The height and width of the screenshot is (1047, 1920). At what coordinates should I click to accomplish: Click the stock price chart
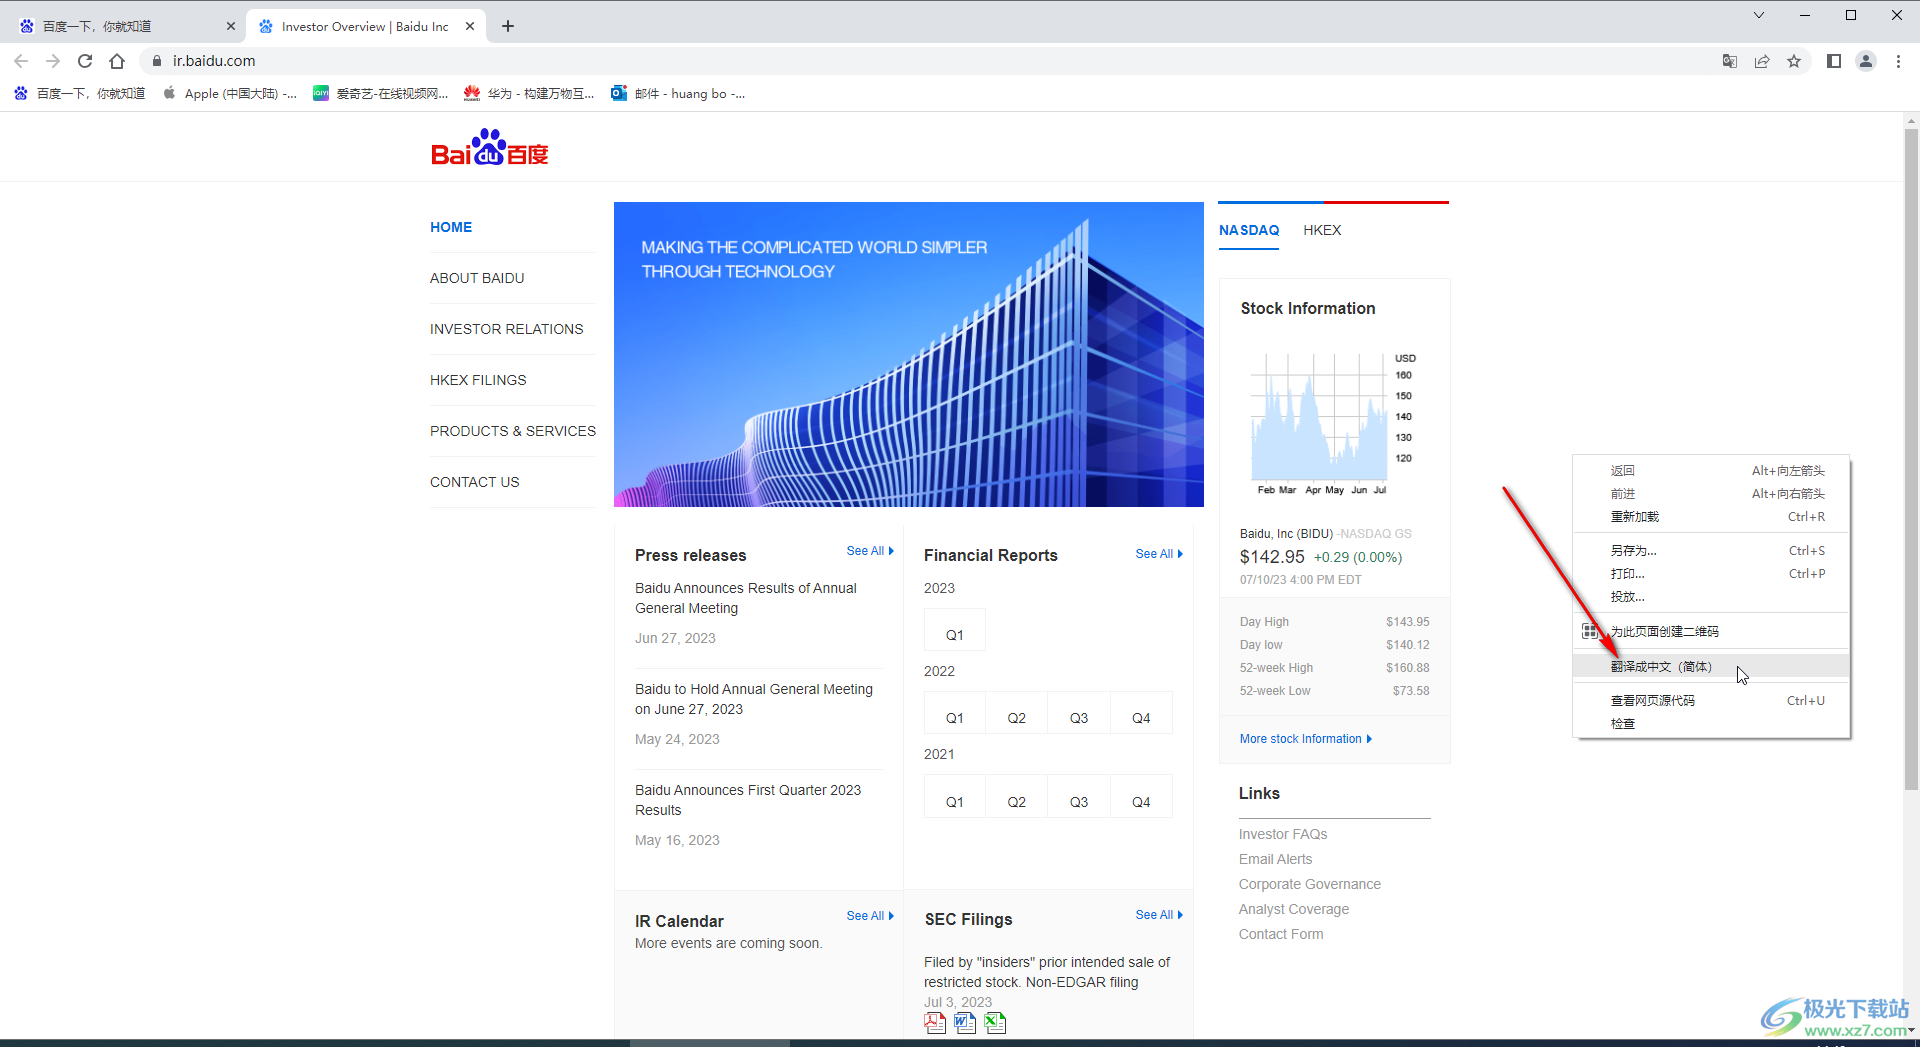coord(1332,423)
